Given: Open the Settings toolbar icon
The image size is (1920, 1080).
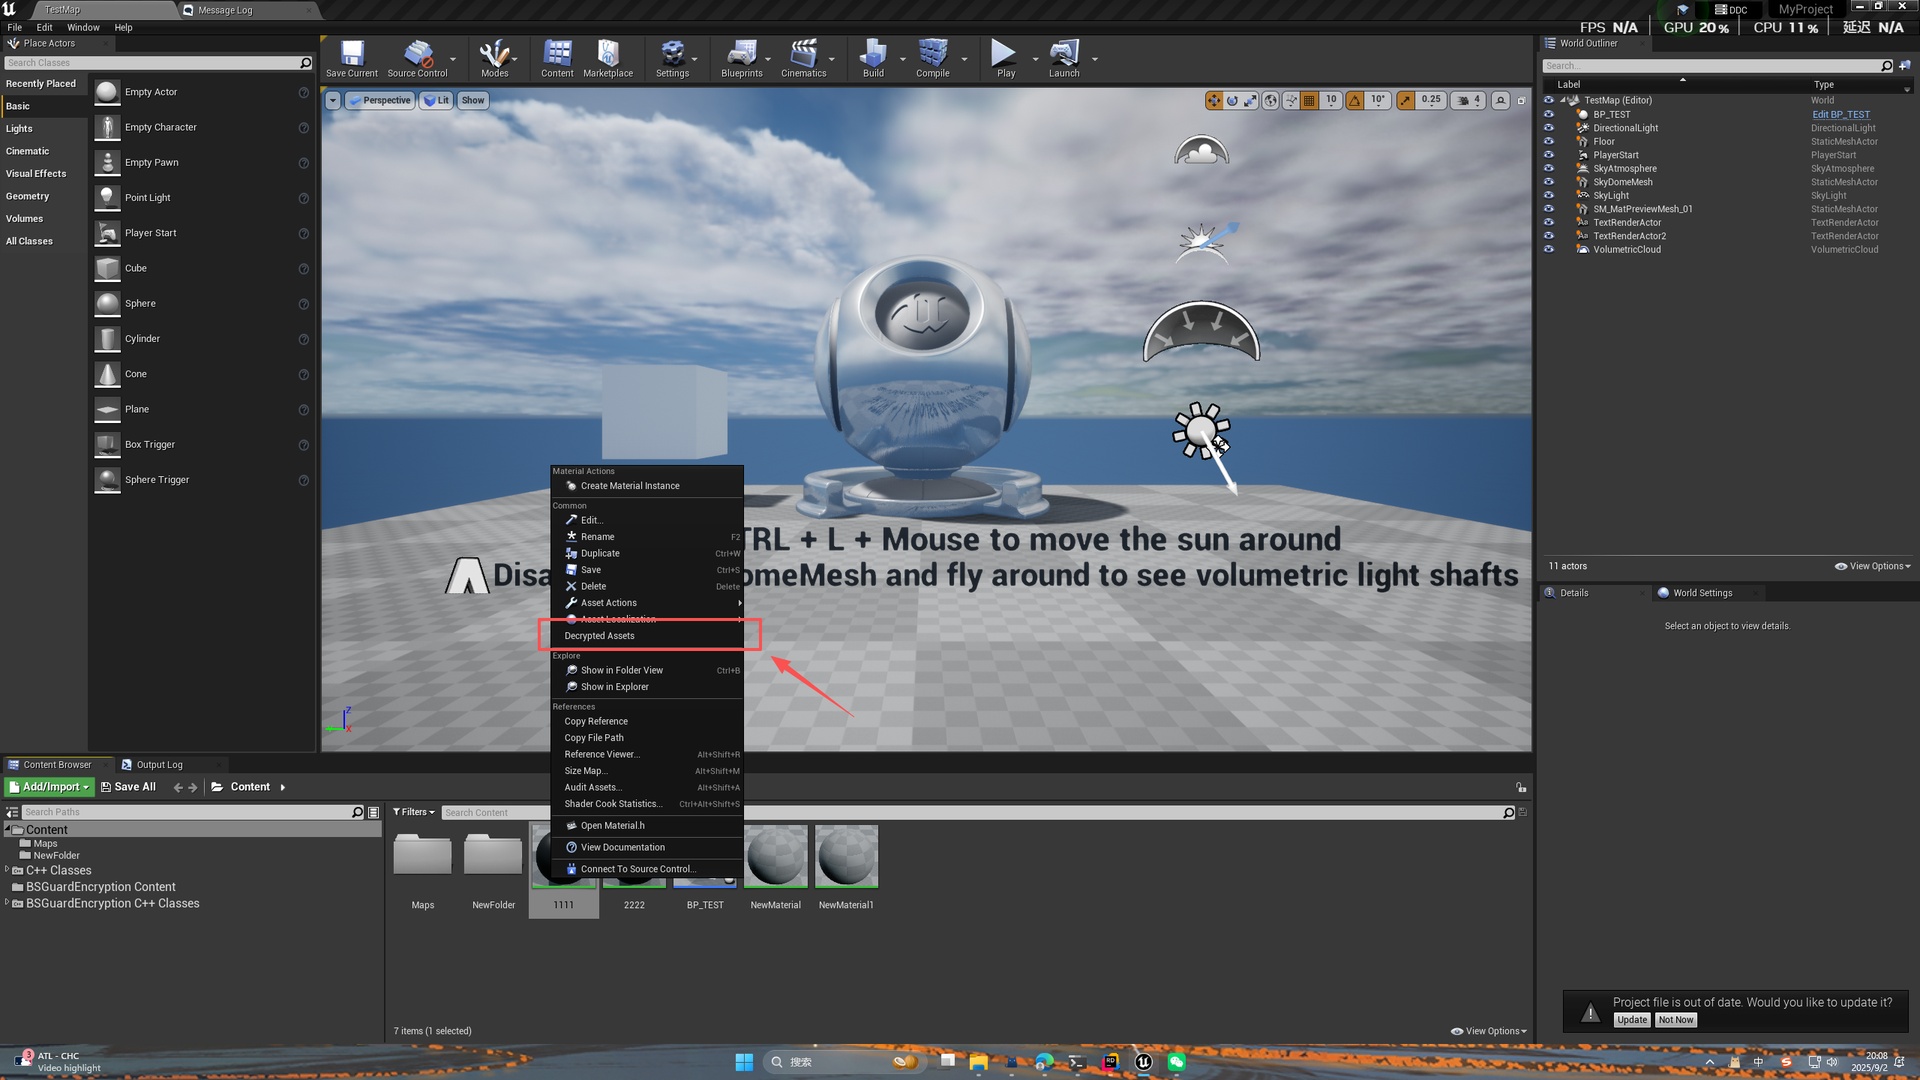Looking at the screenshot, I should pos(672,58).
